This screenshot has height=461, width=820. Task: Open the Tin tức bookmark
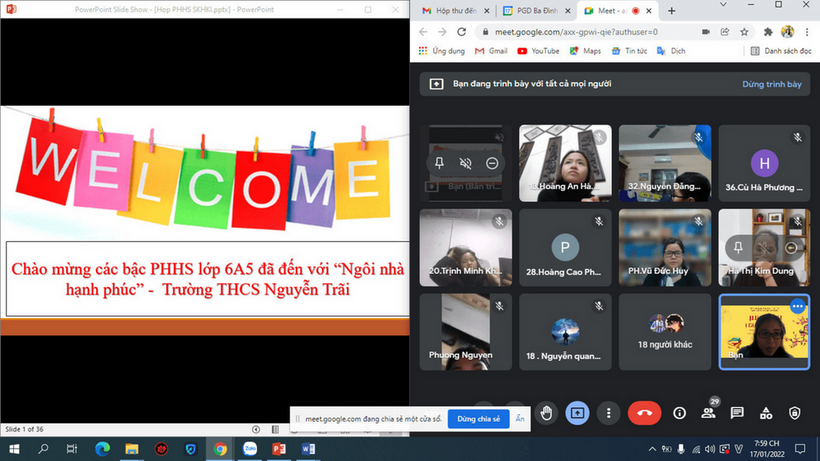click(629, 51)
